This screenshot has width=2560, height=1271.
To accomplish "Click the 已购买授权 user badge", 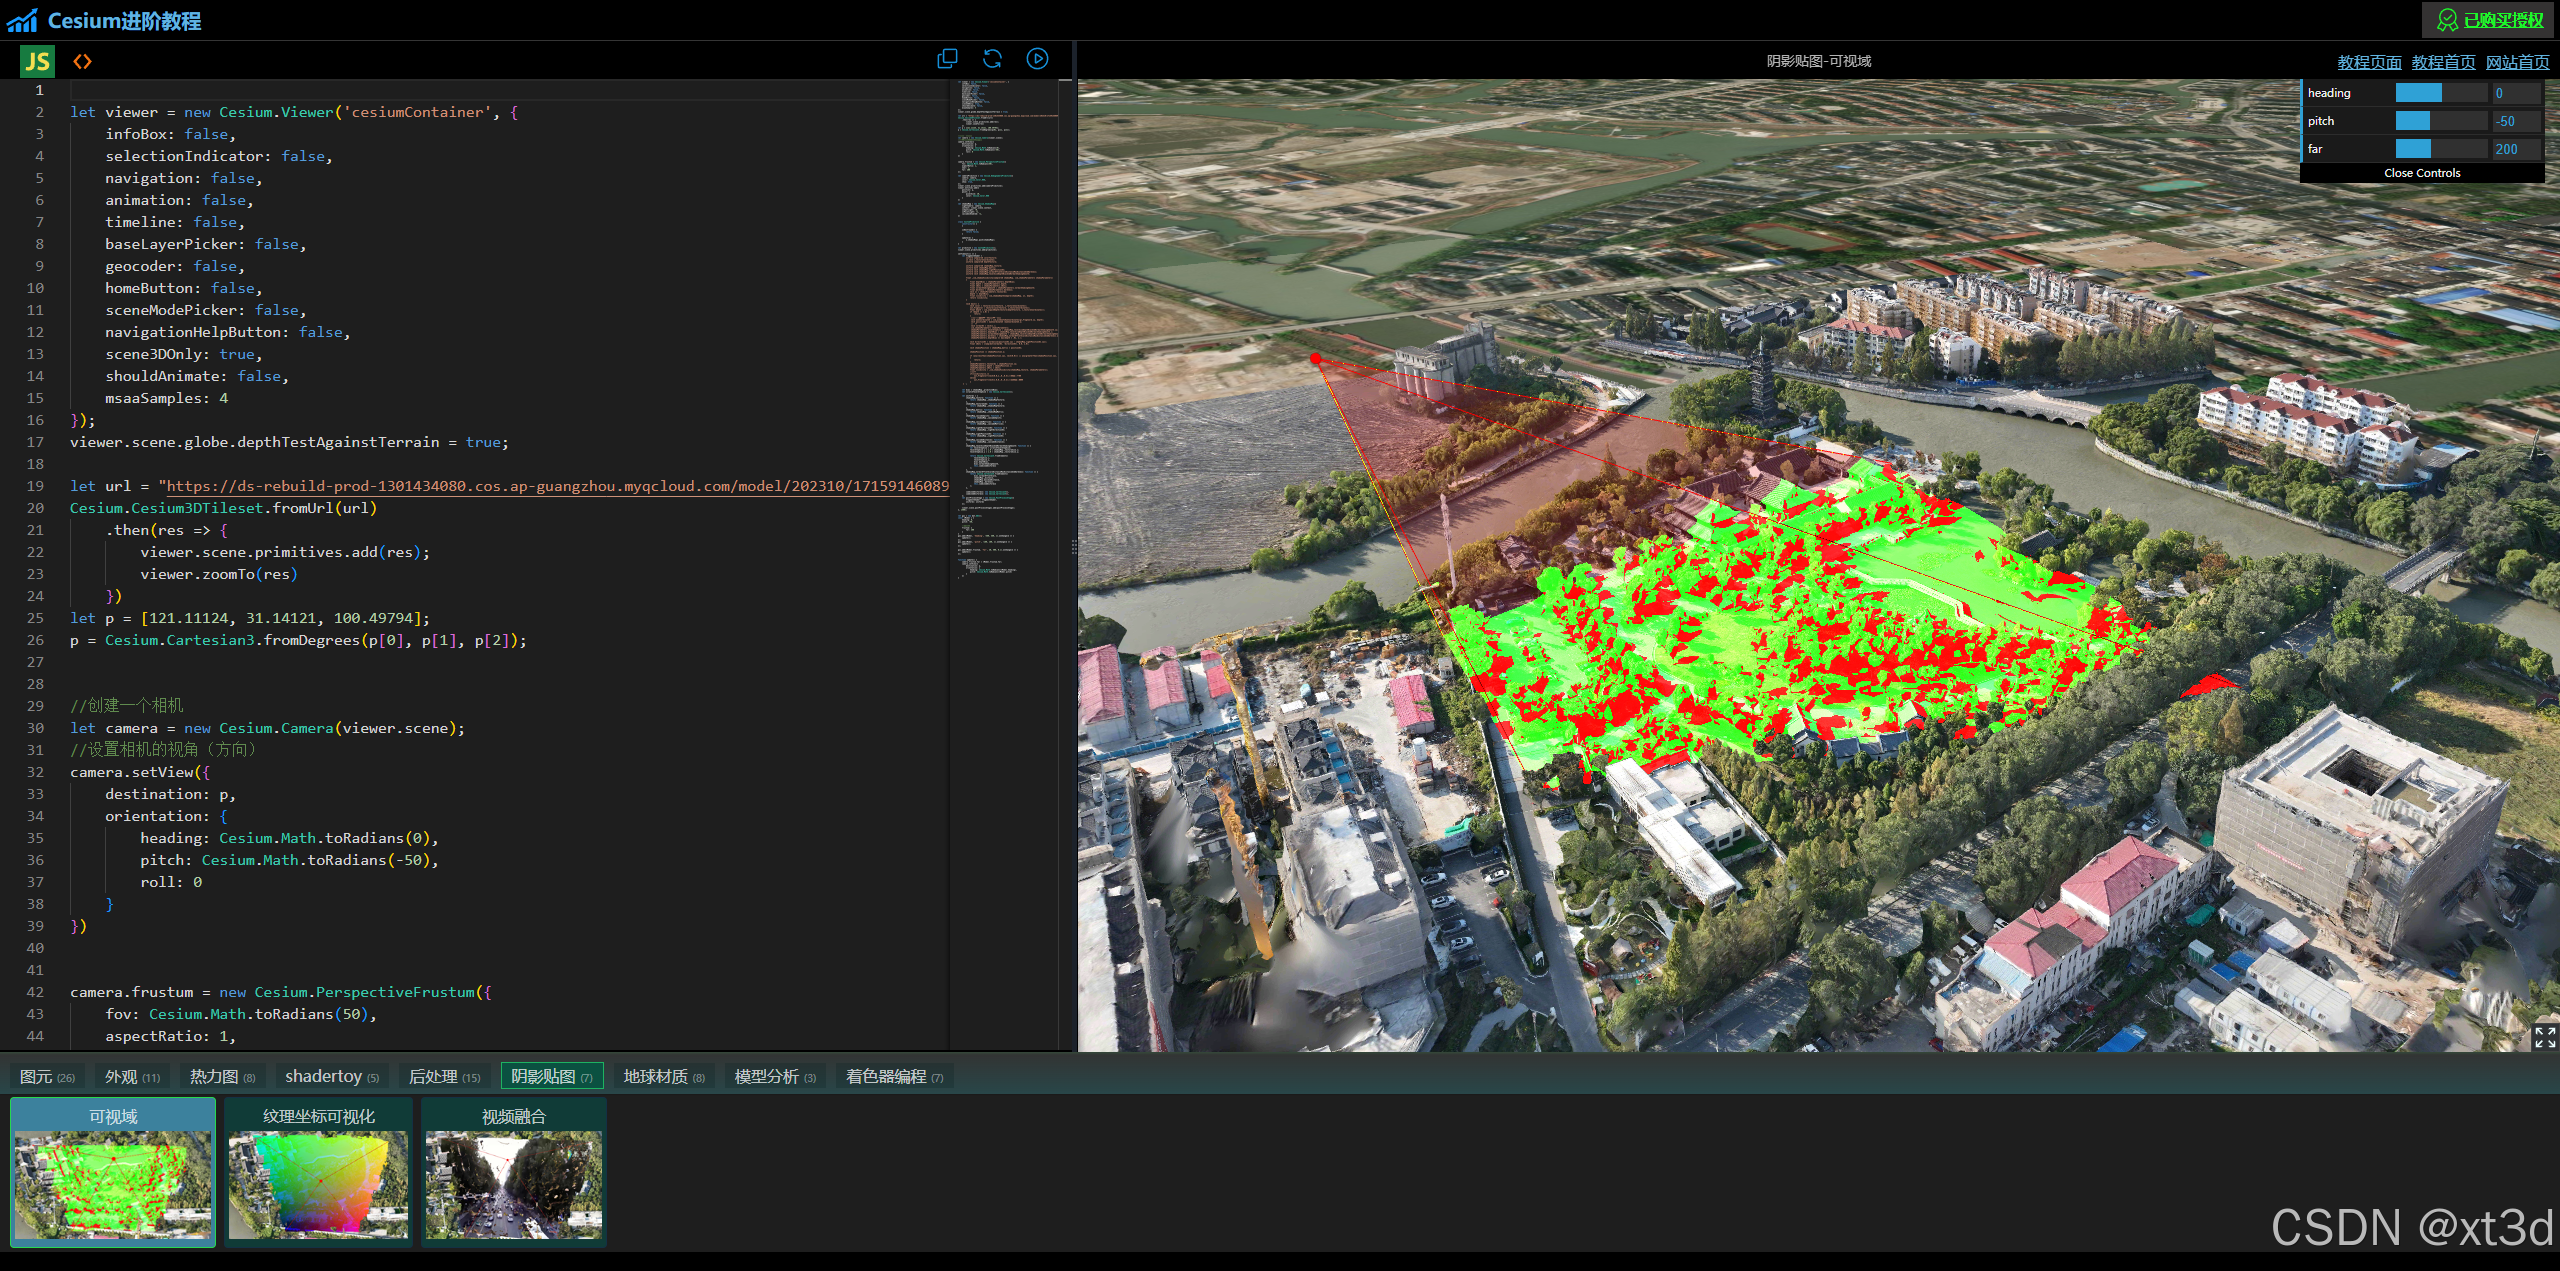I will 2489,20.
